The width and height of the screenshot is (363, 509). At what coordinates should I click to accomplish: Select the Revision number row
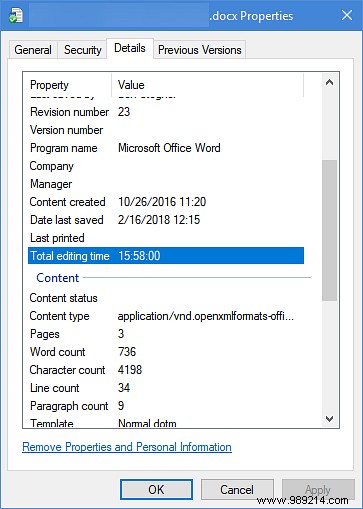(x=166, y=112)
